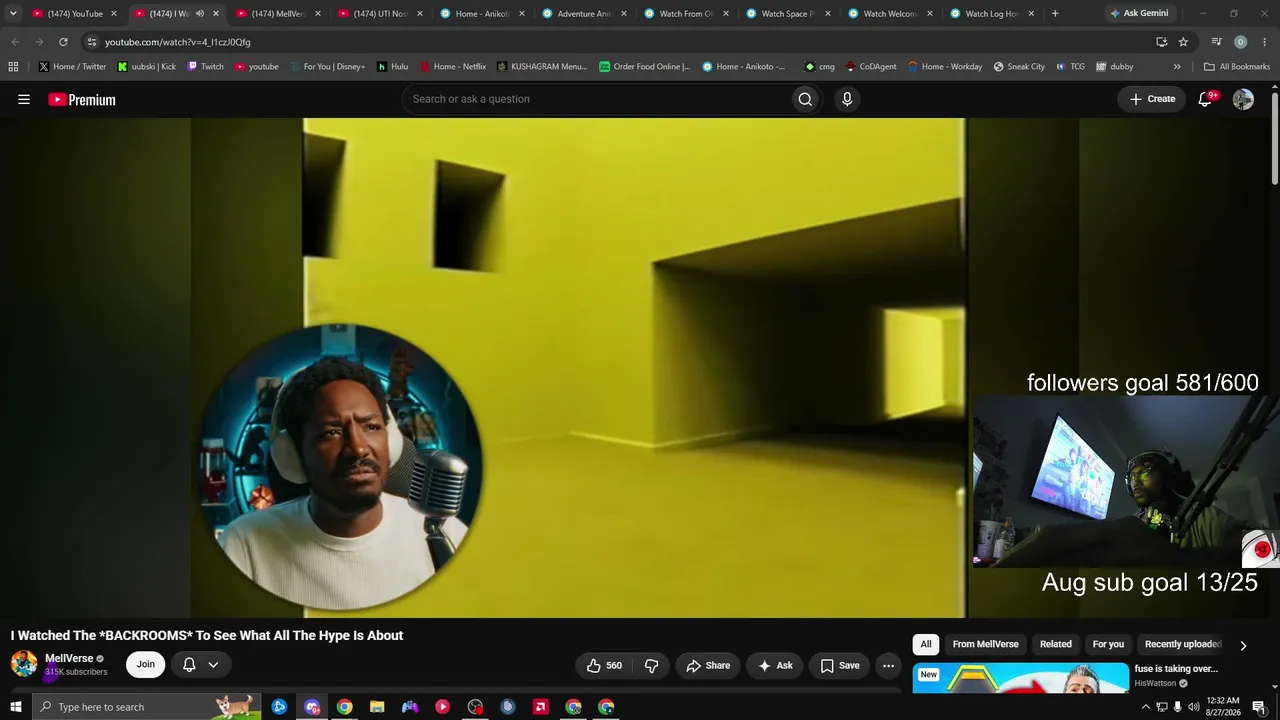Go to YouTube Premium home logo
This screenshot has height=720, width=1280.
click(82, 99)
